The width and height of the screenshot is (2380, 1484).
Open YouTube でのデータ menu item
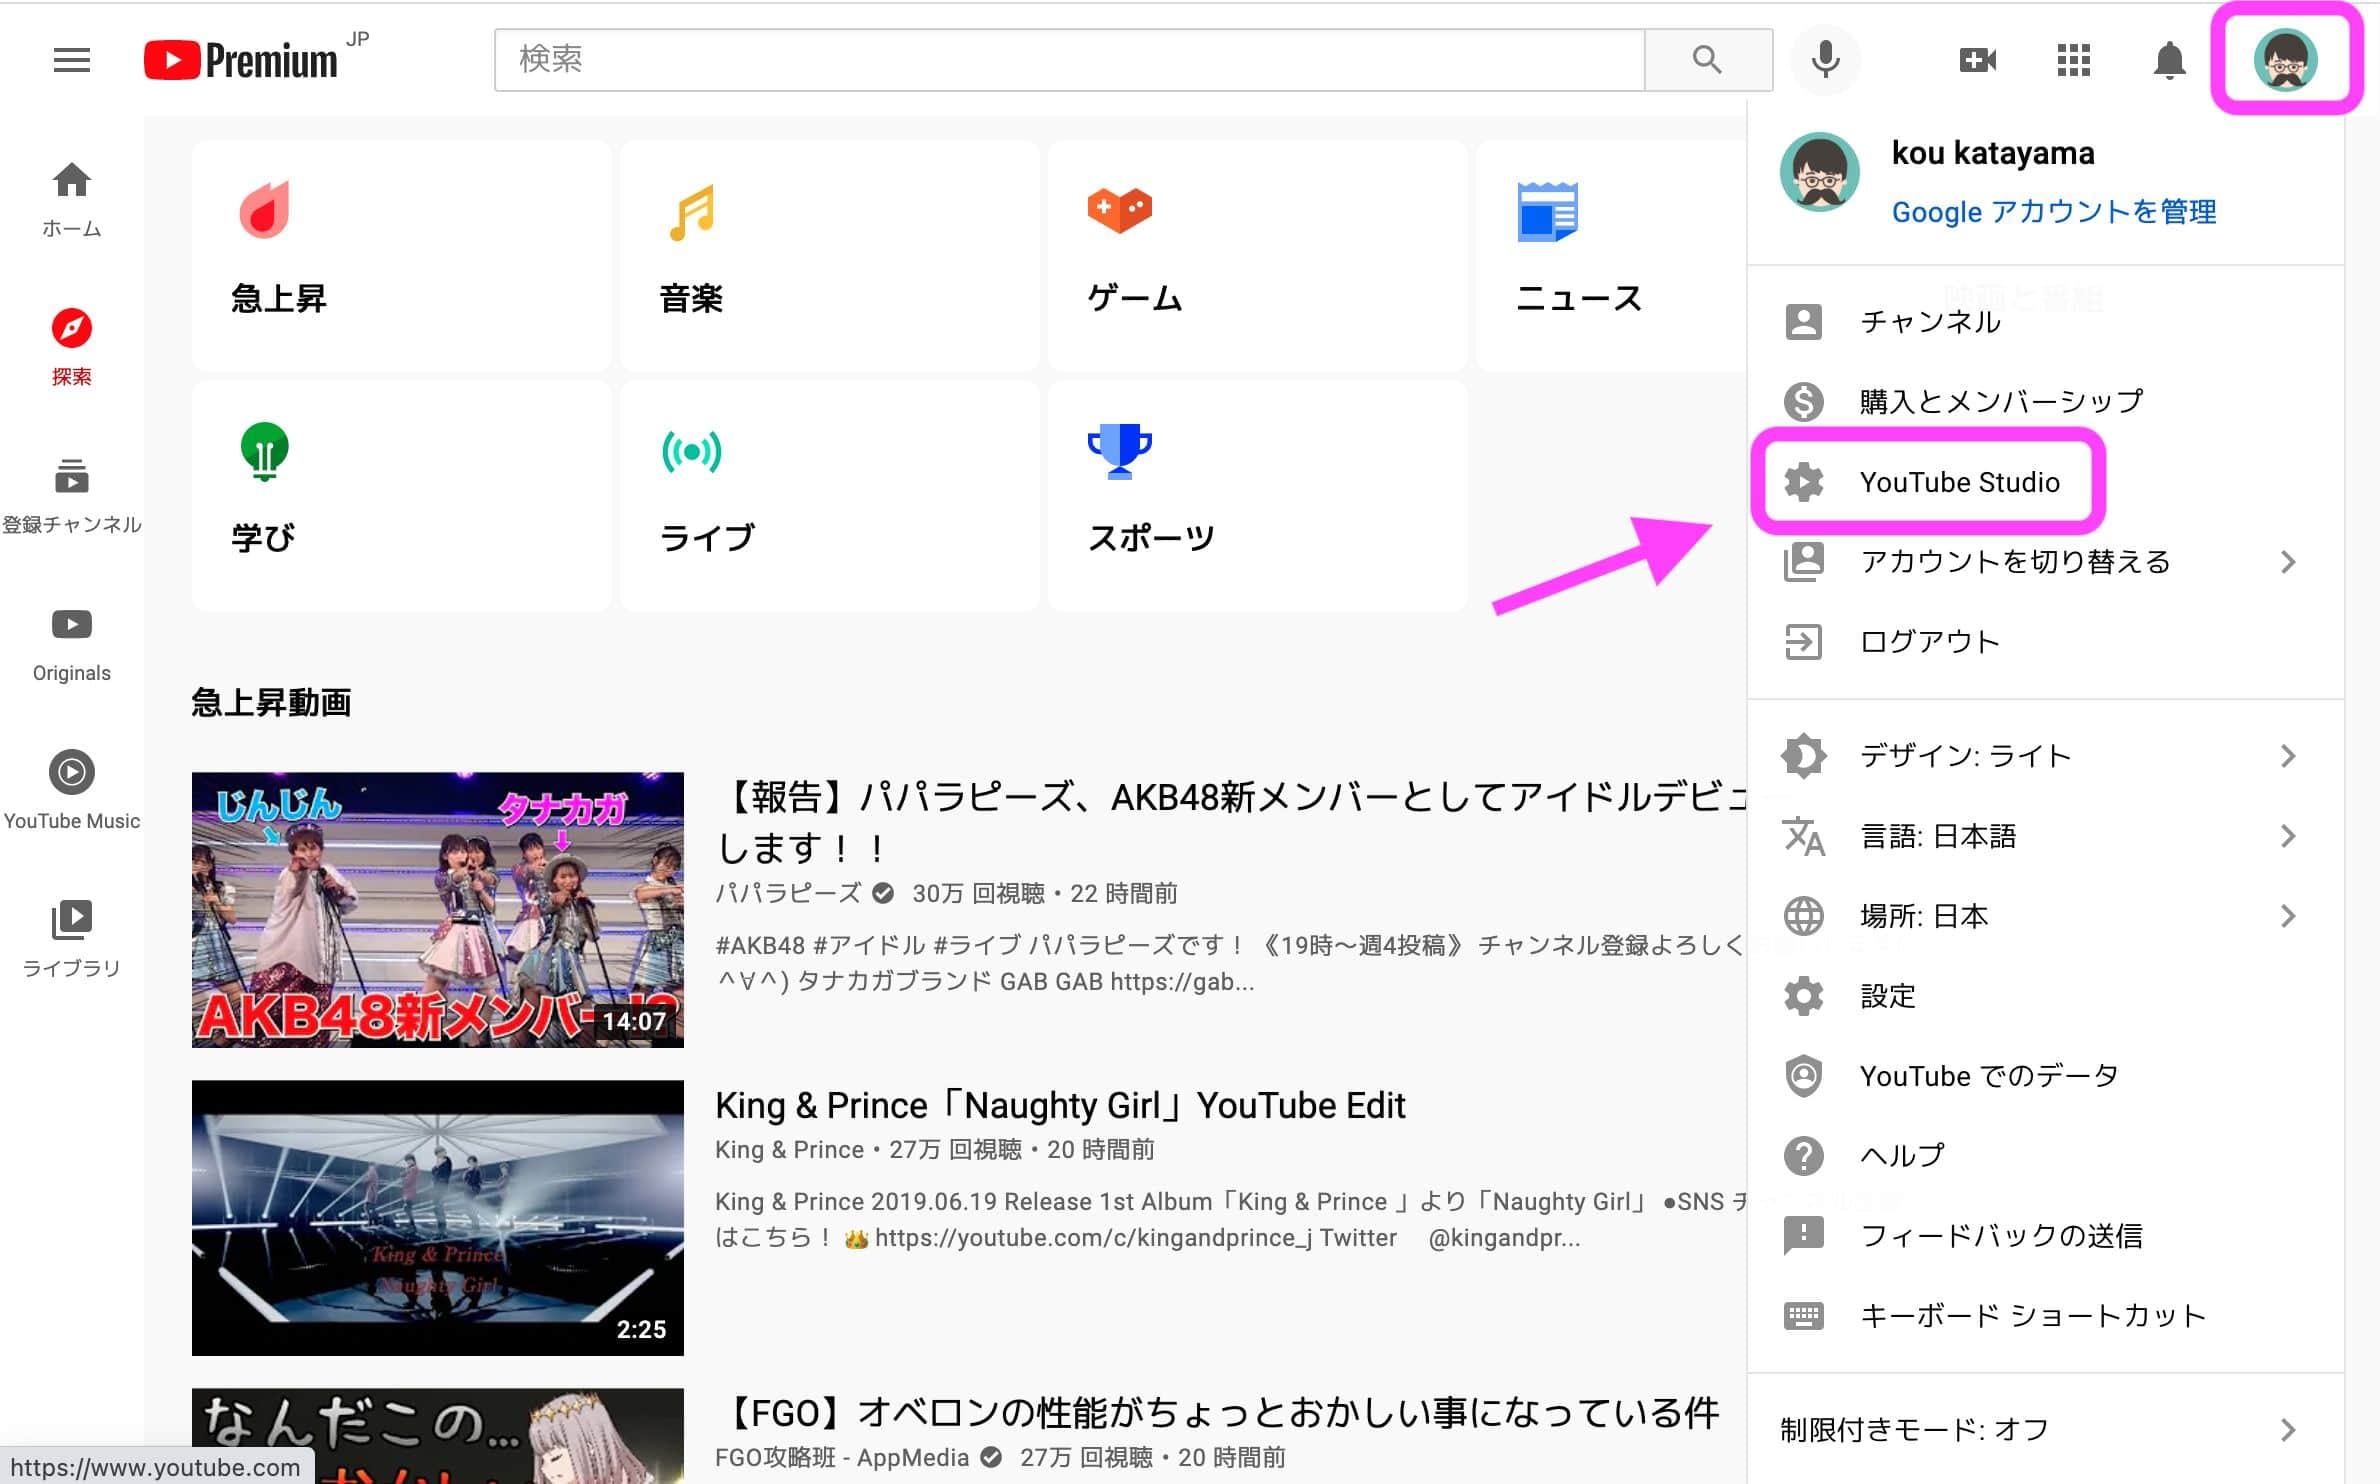point(2045,1076)
